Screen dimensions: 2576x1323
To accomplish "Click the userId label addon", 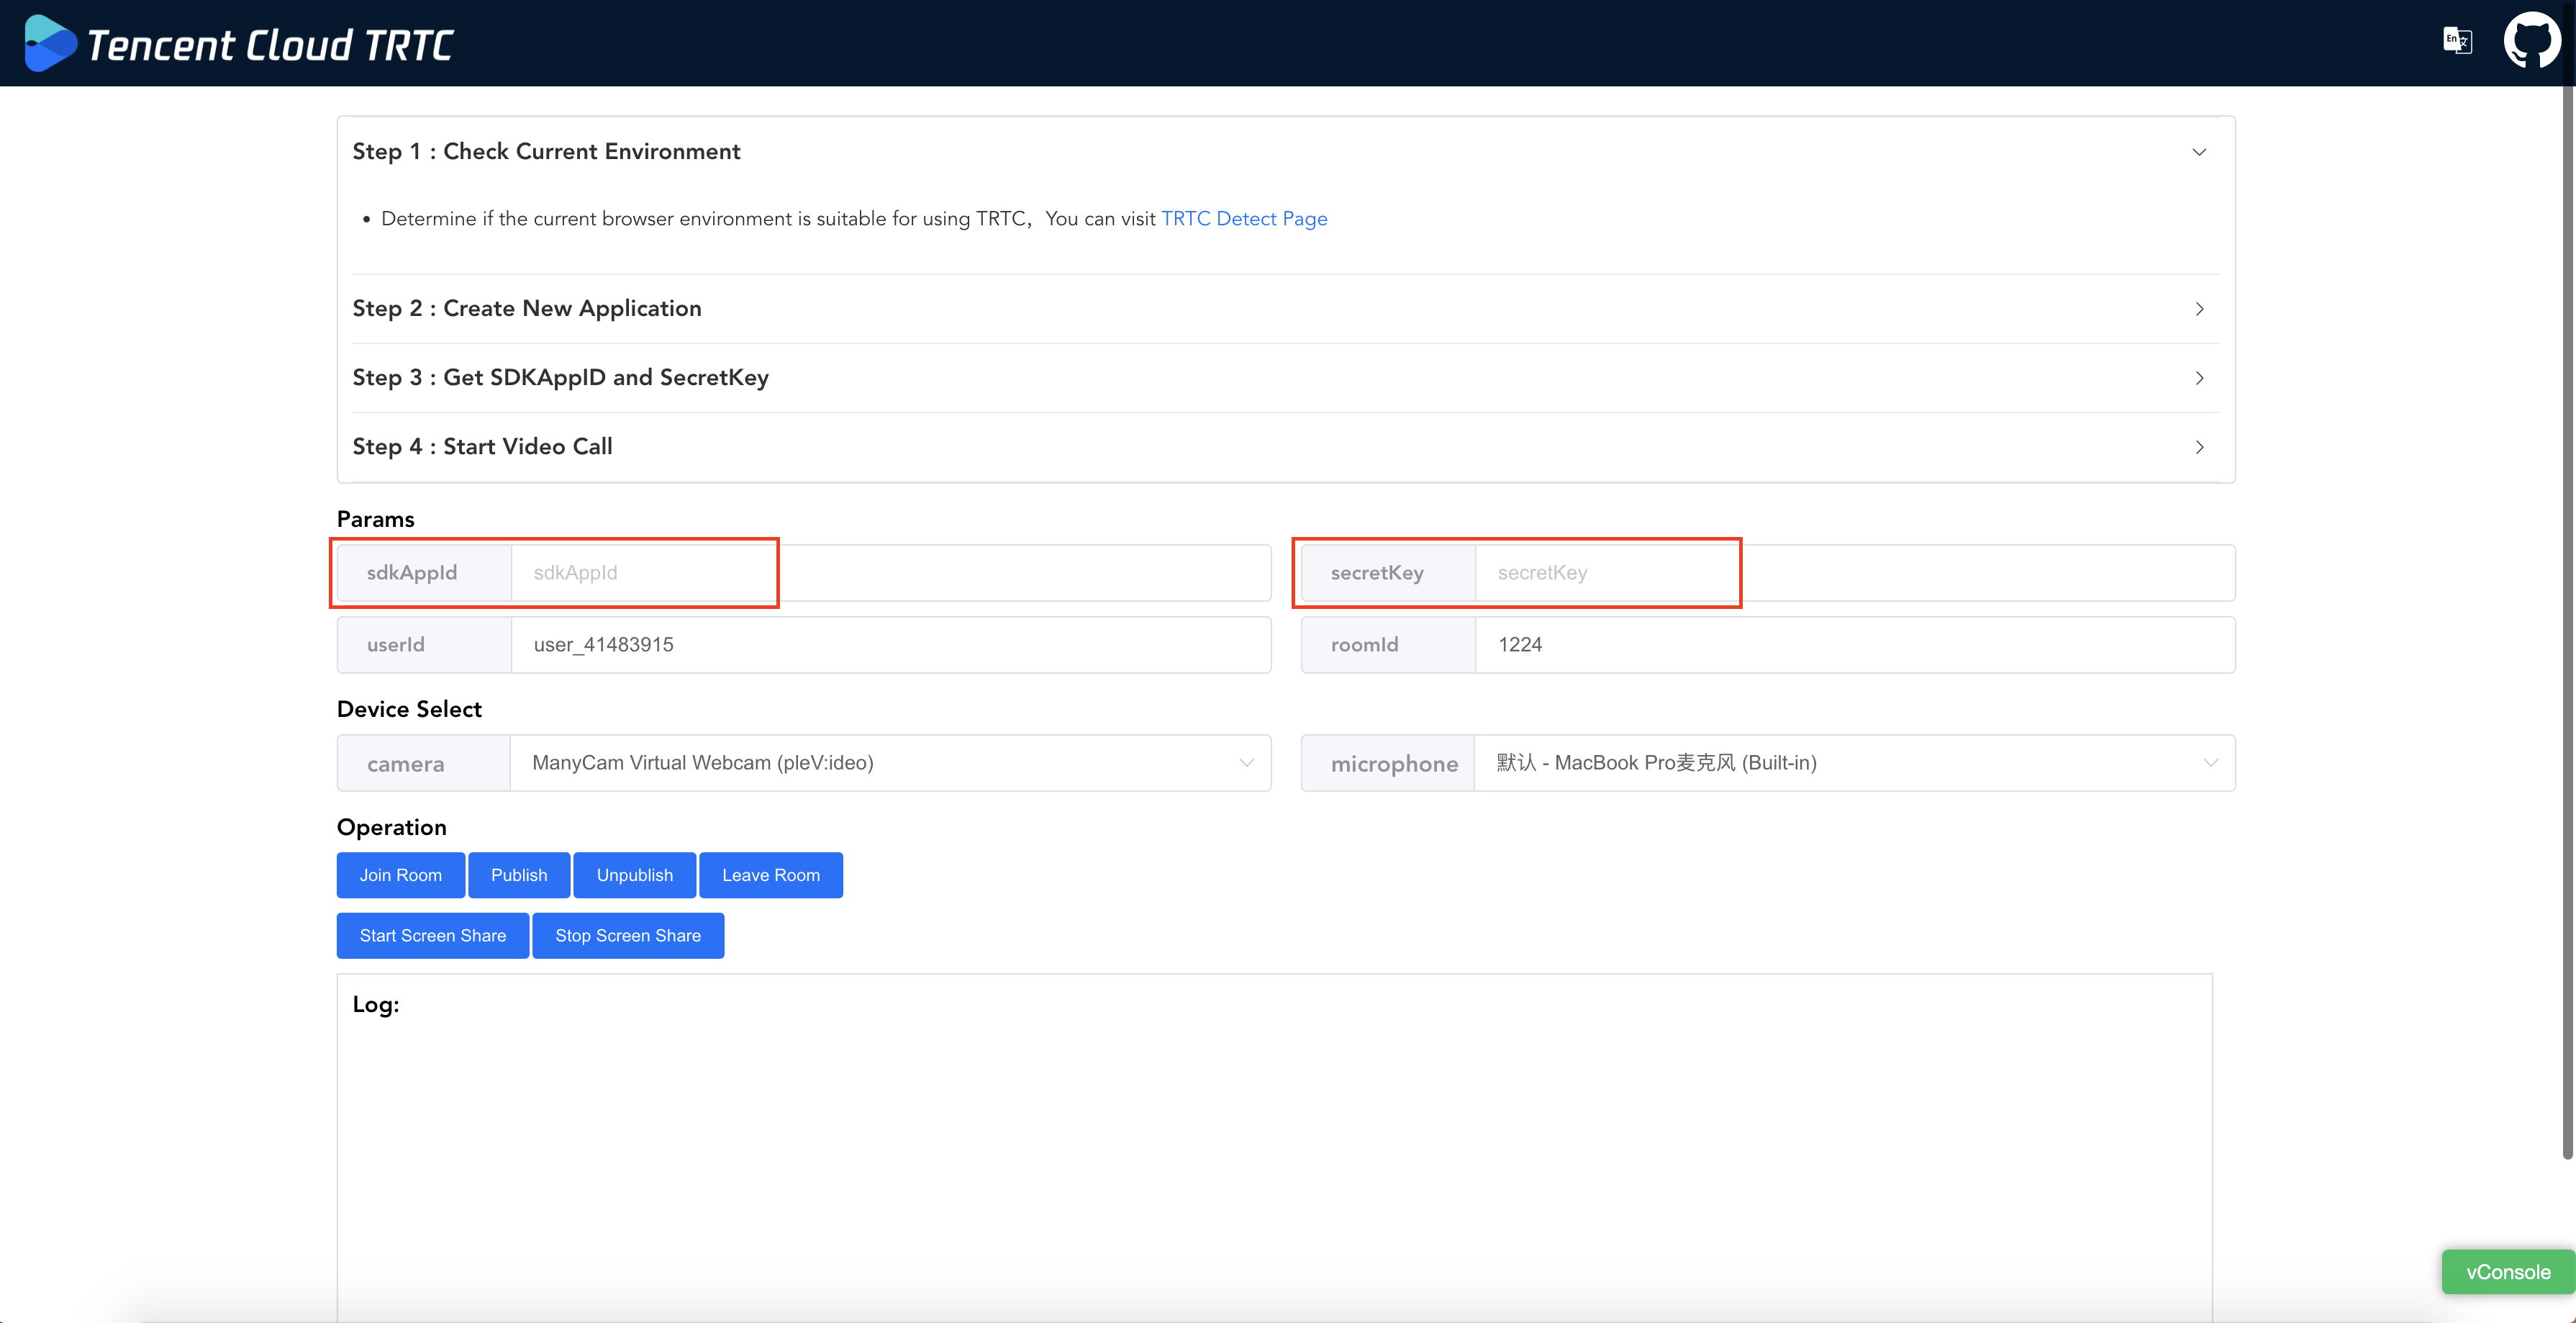I will [x=424, y=645].
